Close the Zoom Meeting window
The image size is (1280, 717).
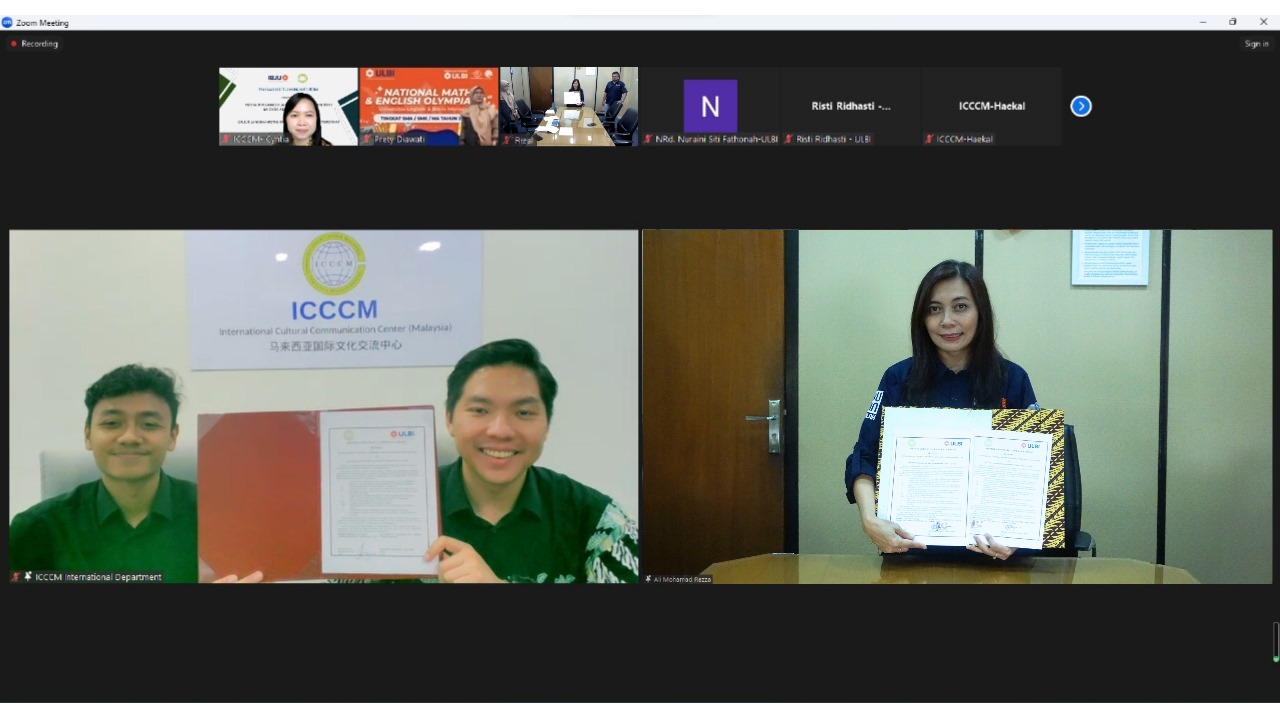[1263, 22]
